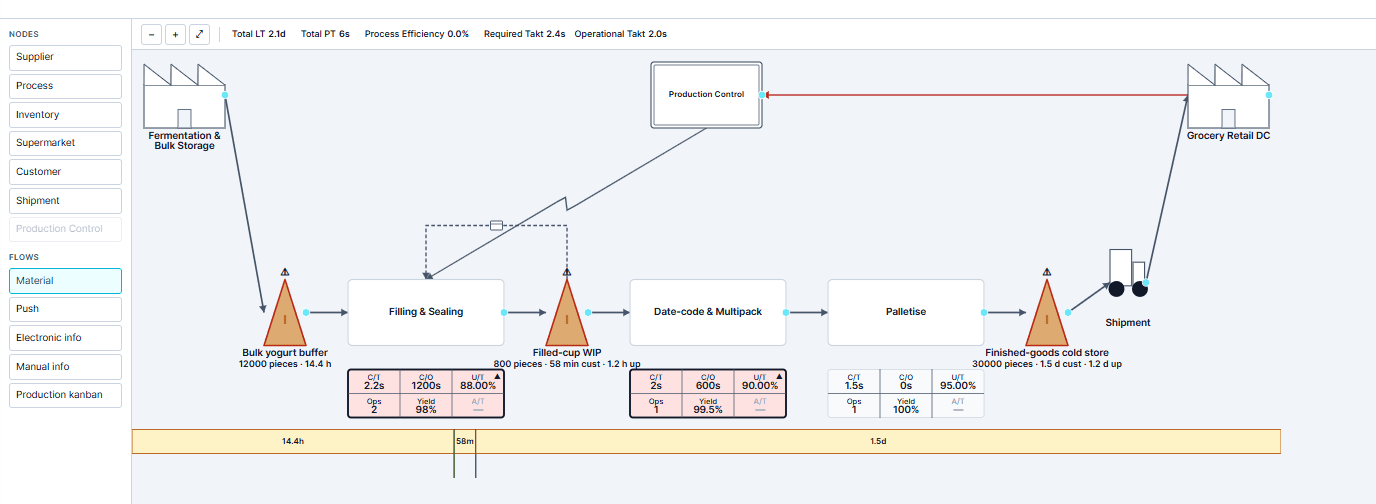Select the Filling & Sealing process box

click(426, 312)
